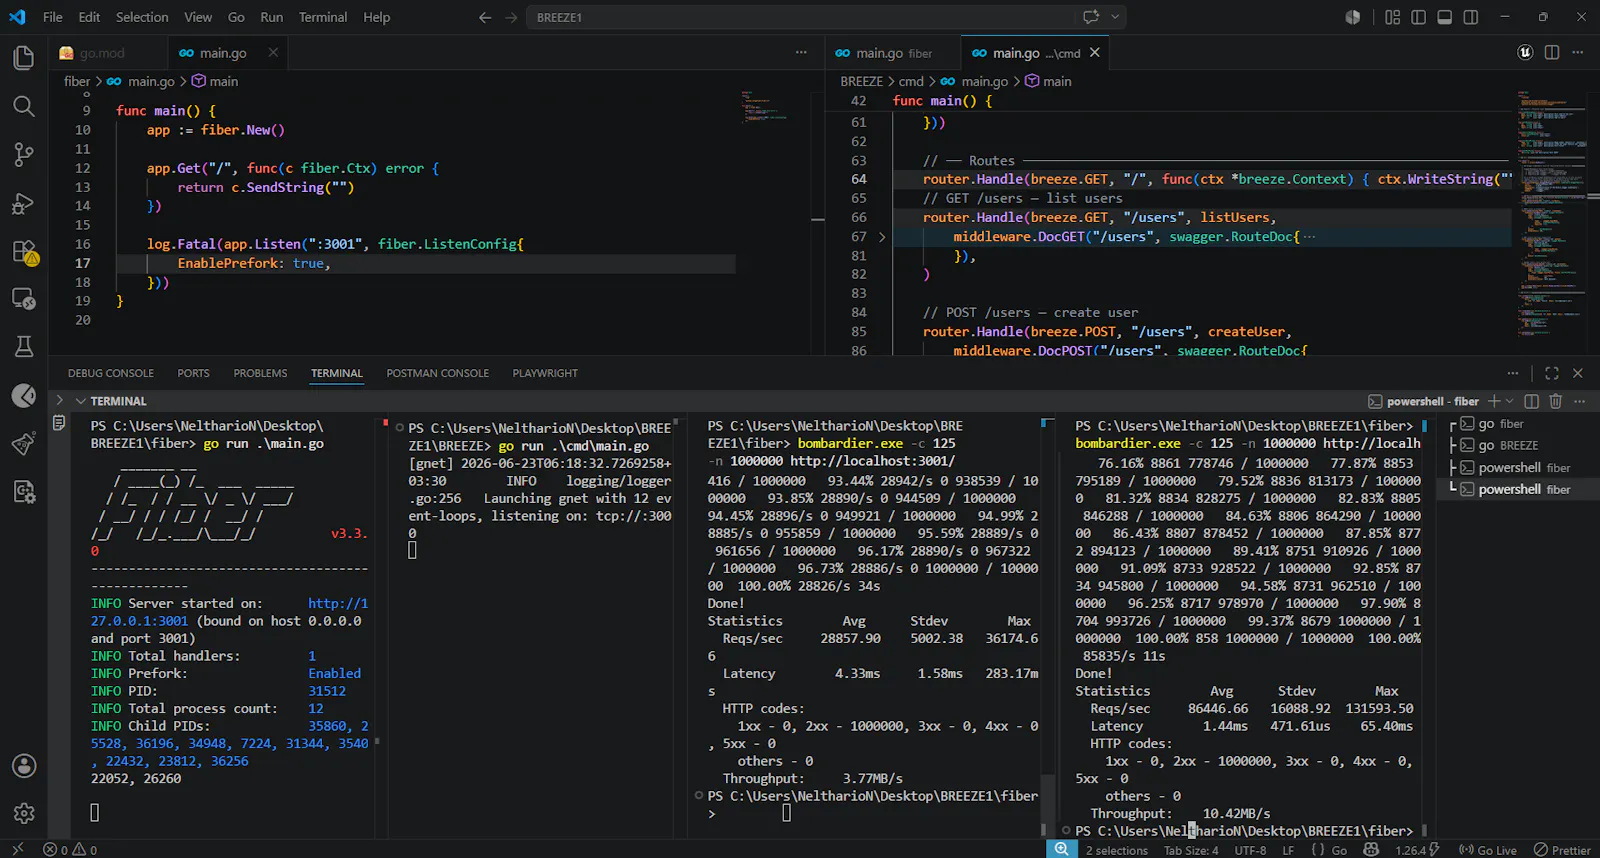Split the right editor group
Viewport: 1600px width, 858px height.
coord(1552,53)
